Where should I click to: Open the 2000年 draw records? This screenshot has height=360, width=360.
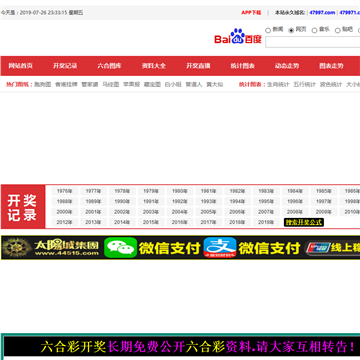pos(65,212)
